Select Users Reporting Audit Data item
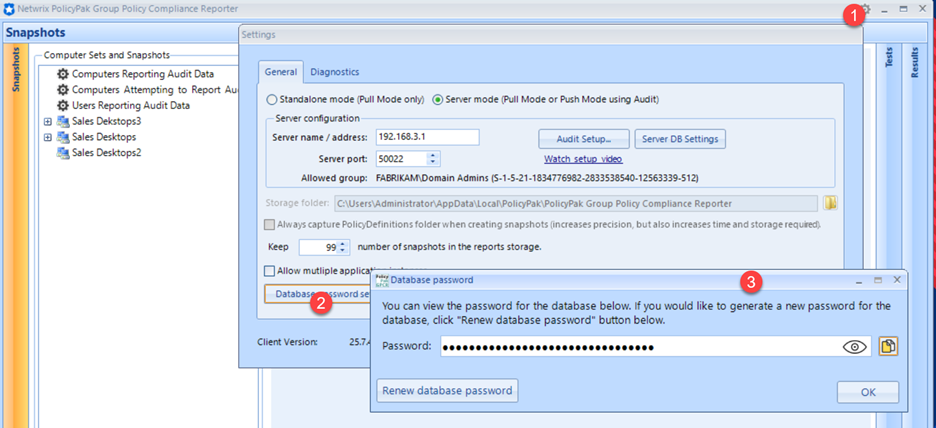Screen dimensions: 936x428 pyautogui.click(x=130, y=105)
